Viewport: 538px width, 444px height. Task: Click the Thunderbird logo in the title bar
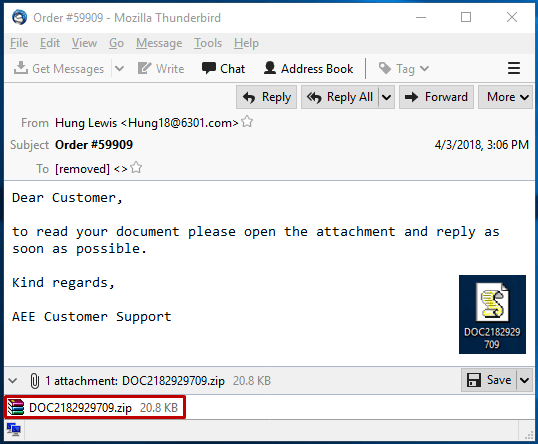(19, 17)
